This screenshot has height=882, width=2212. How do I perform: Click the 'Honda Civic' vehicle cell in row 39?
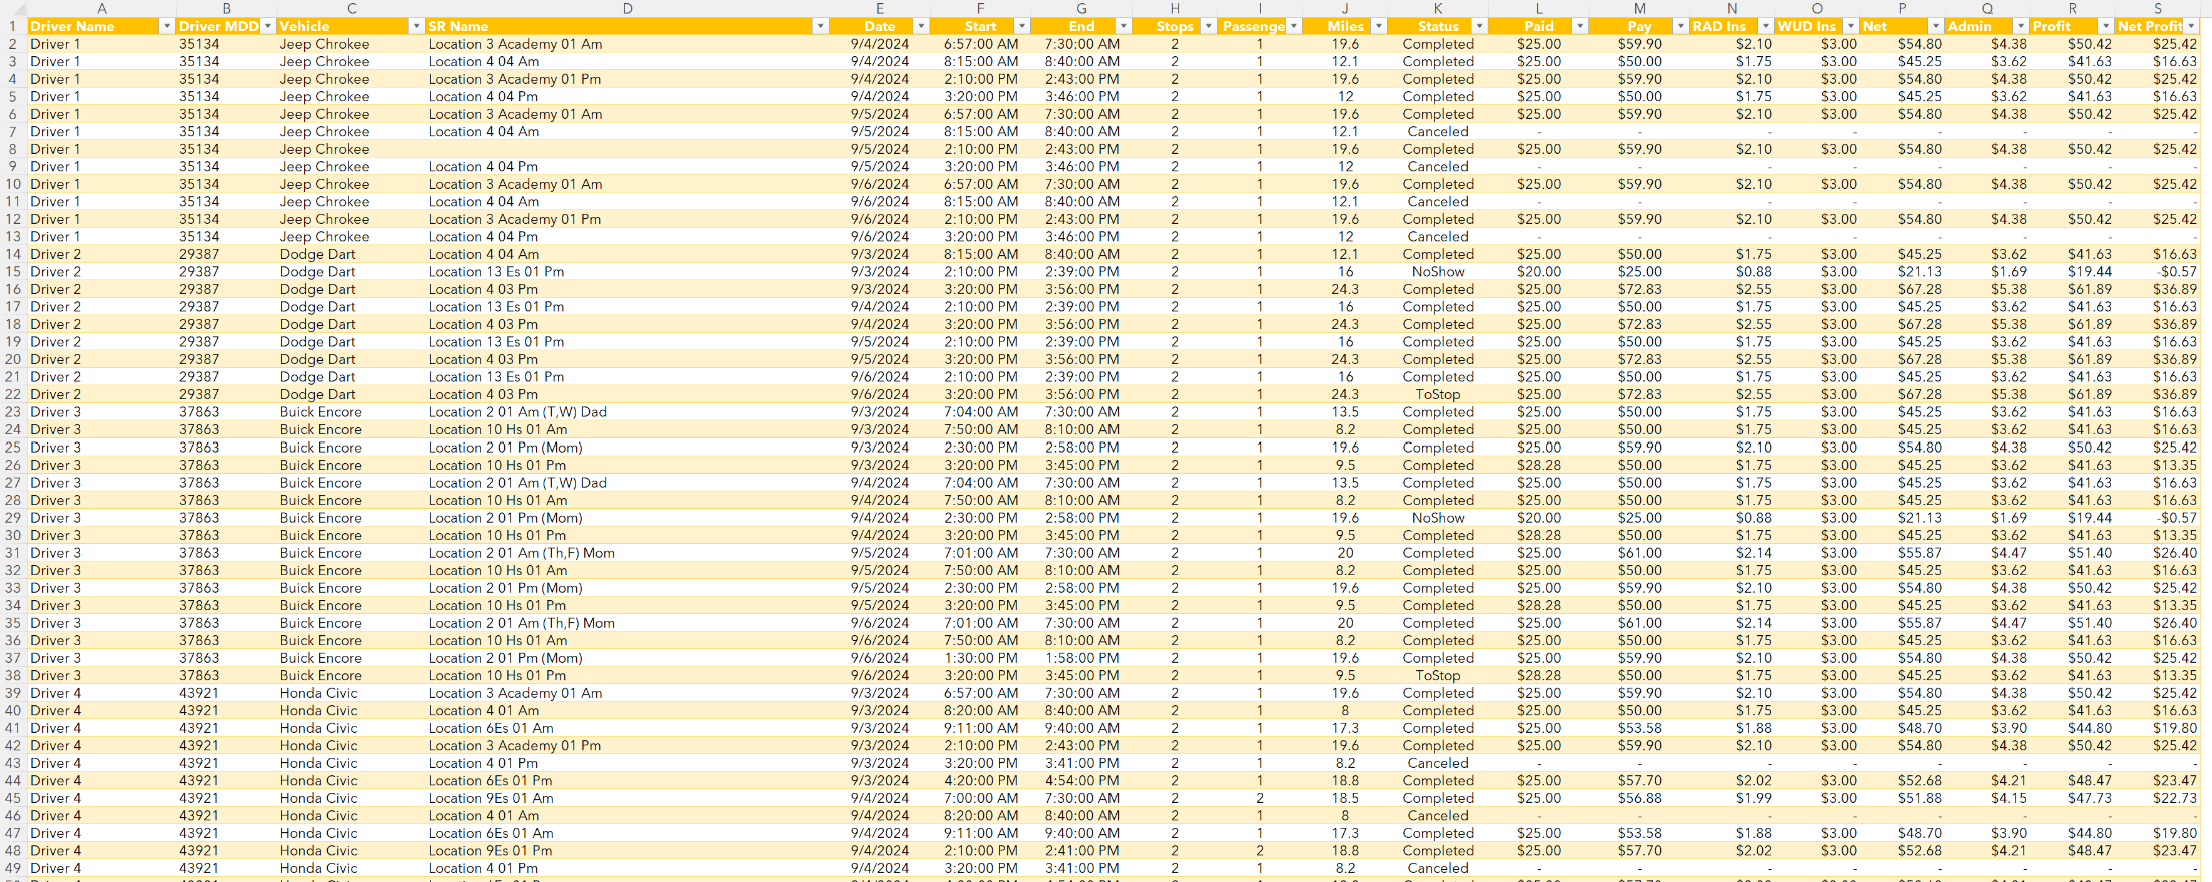[351, 693]
